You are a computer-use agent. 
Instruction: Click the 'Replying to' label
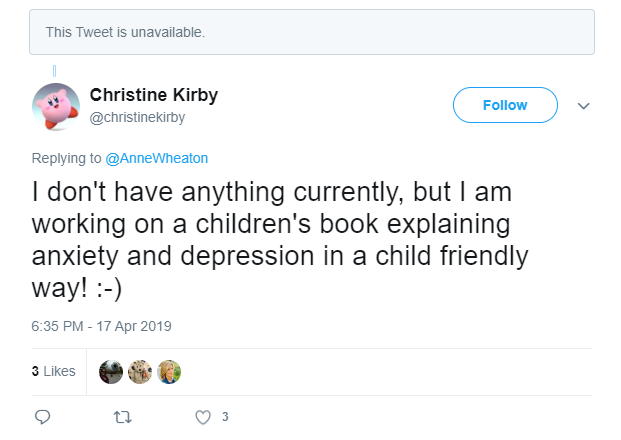pyautogui.click(x=67, y=158)
